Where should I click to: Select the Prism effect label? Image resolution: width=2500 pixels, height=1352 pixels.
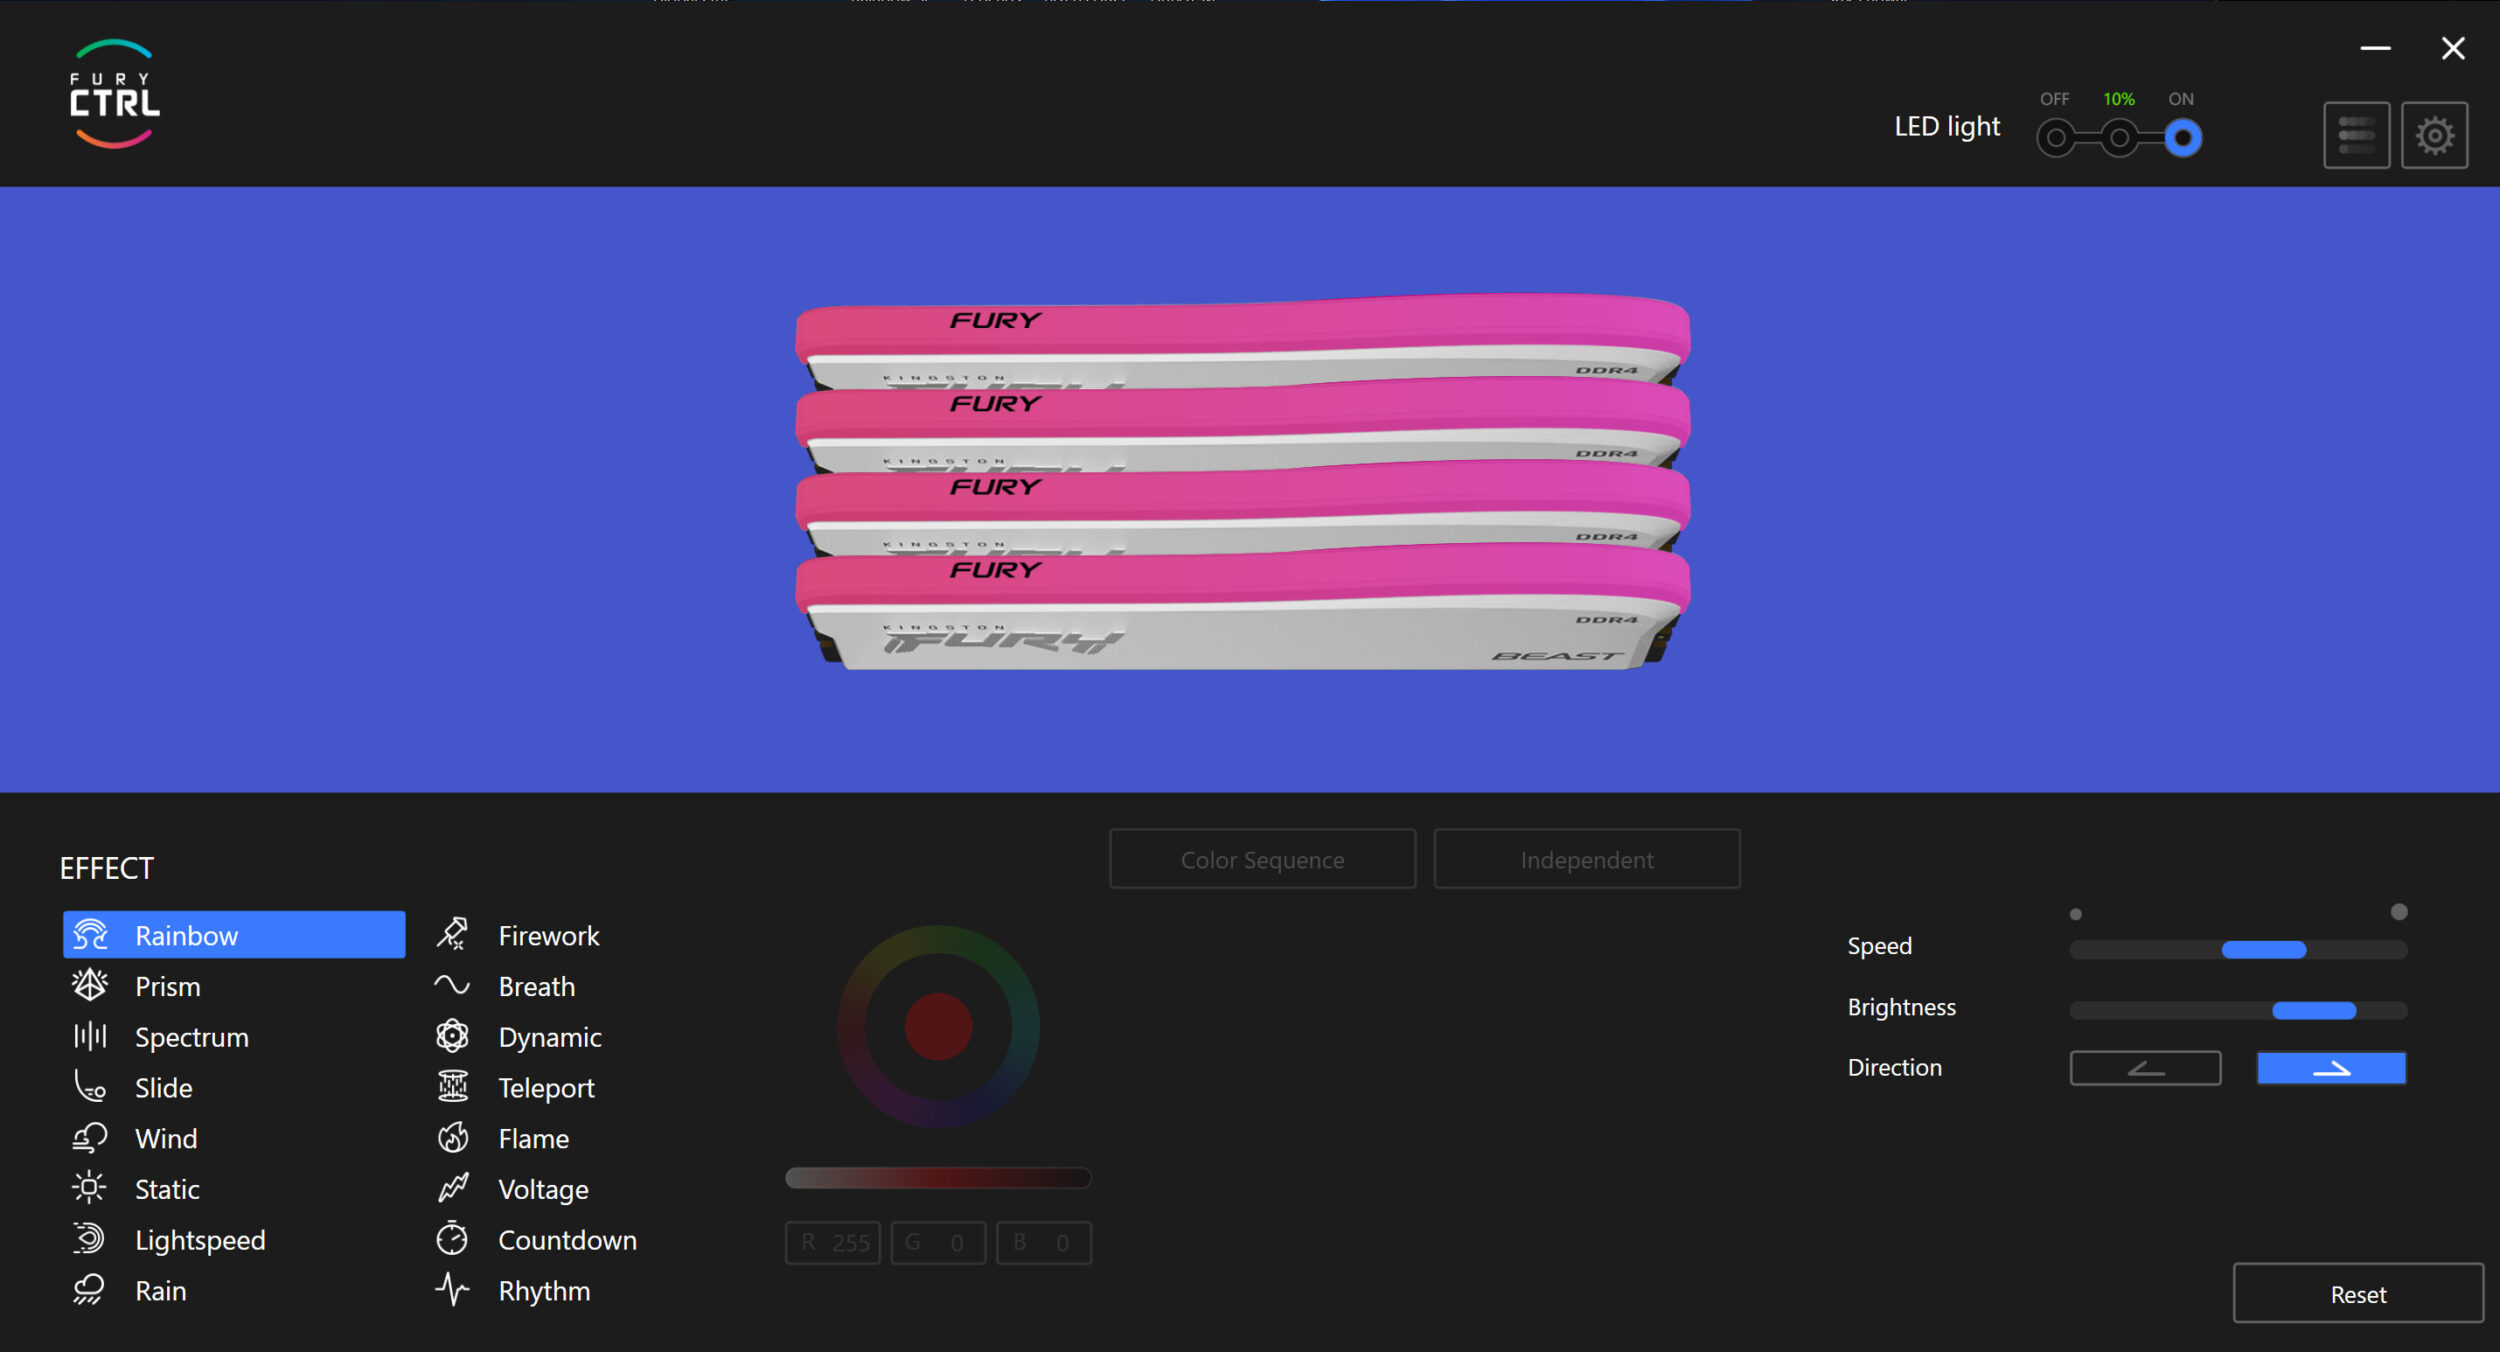tap(168, 987)
